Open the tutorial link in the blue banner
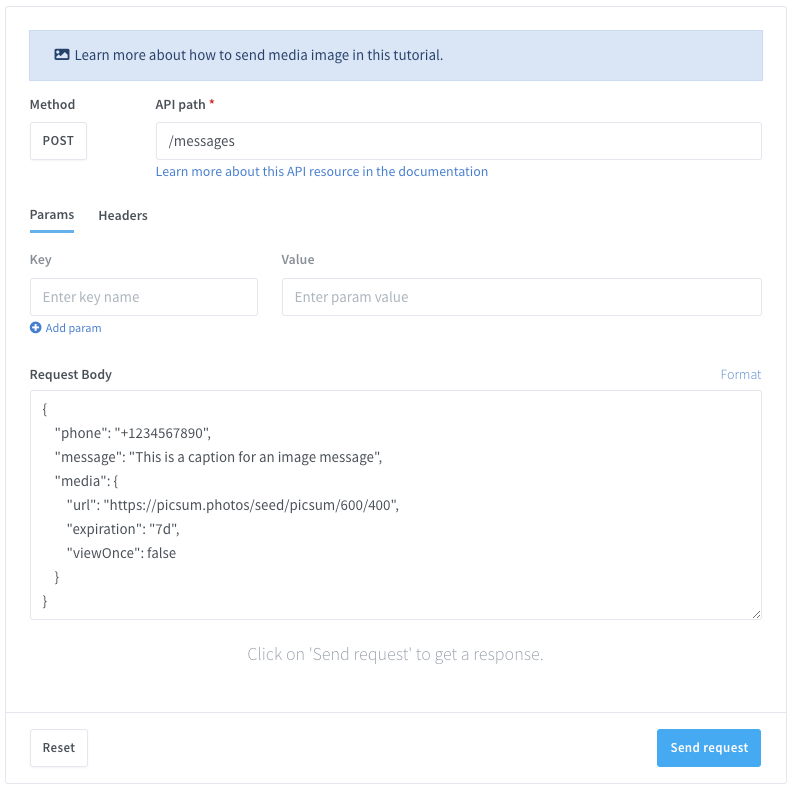The height and width of the screenshot is (790, 793). click(258, 55)
